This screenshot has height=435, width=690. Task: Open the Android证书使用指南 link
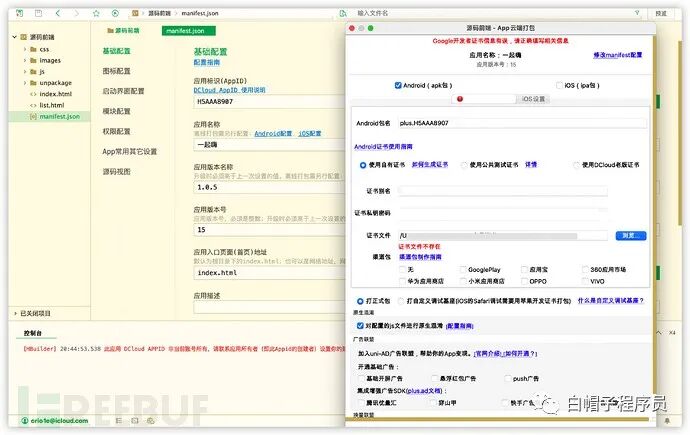point(383,146)
